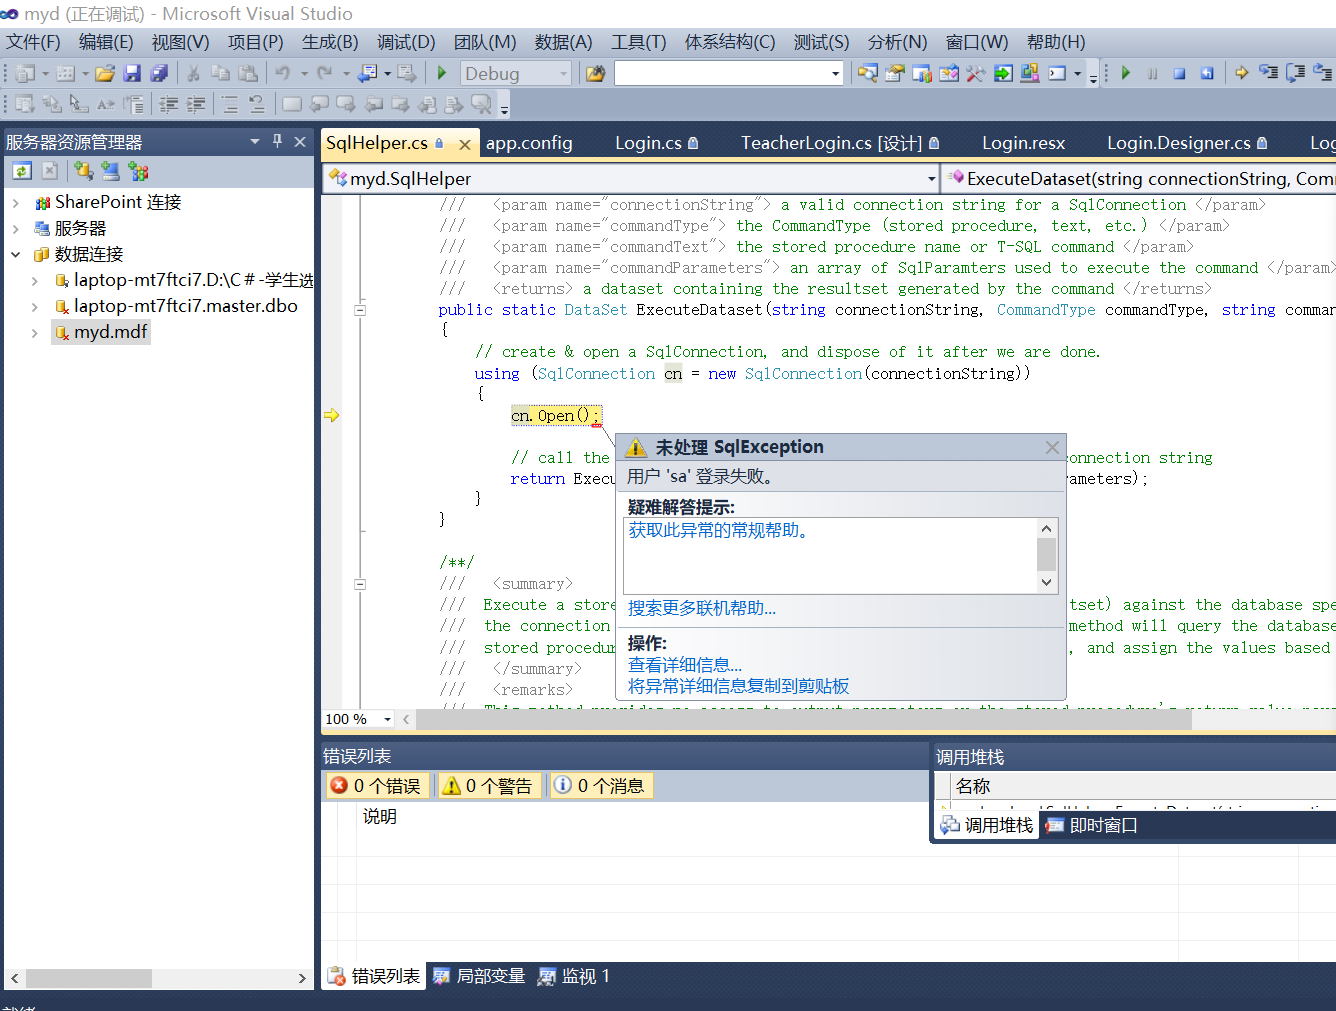Start debugging with the green play icon beside Debug
This screenshot has width=1336, height=1011.
pos(442,73)
